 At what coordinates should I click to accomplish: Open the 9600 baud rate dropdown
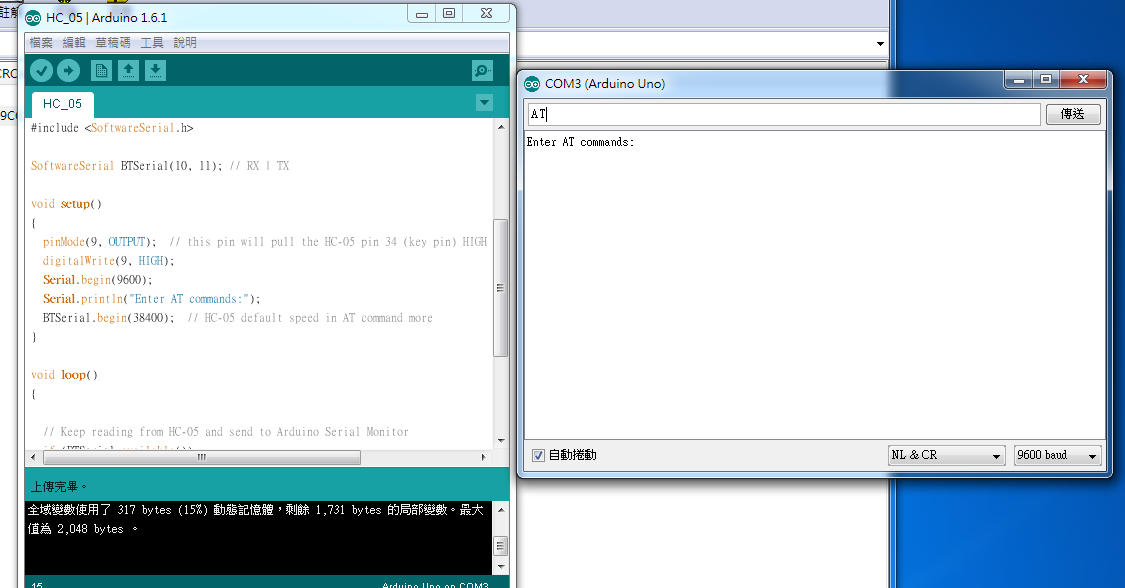tap(1057, 455)
